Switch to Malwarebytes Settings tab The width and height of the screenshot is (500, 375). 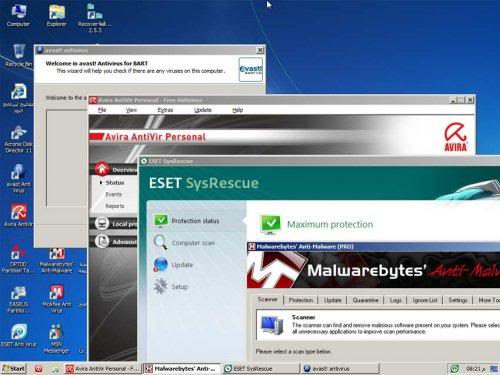[458, 300]
